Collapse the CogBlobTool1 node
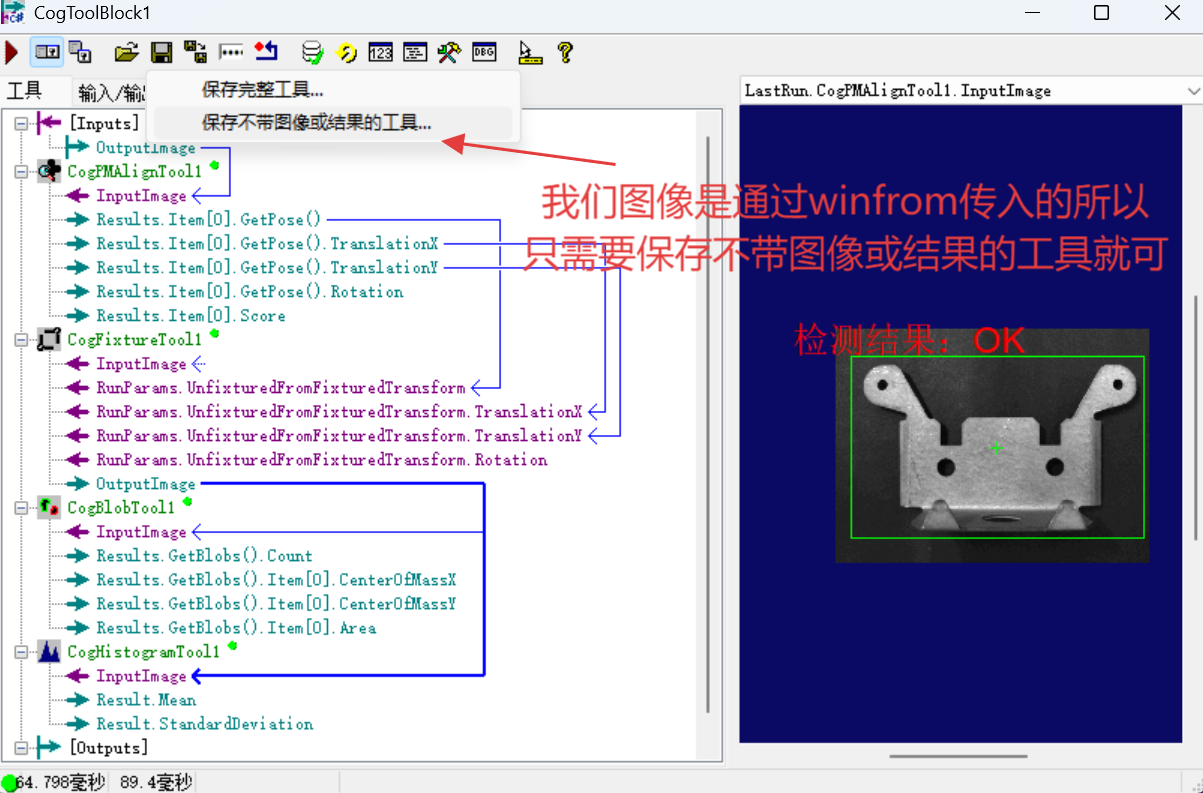 [21, 508]
